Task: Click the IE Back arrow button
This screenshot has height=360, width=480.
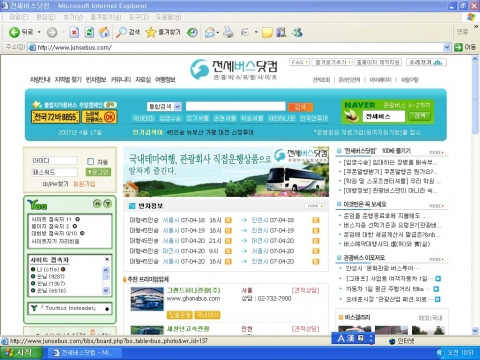Action: coord(15,32)
